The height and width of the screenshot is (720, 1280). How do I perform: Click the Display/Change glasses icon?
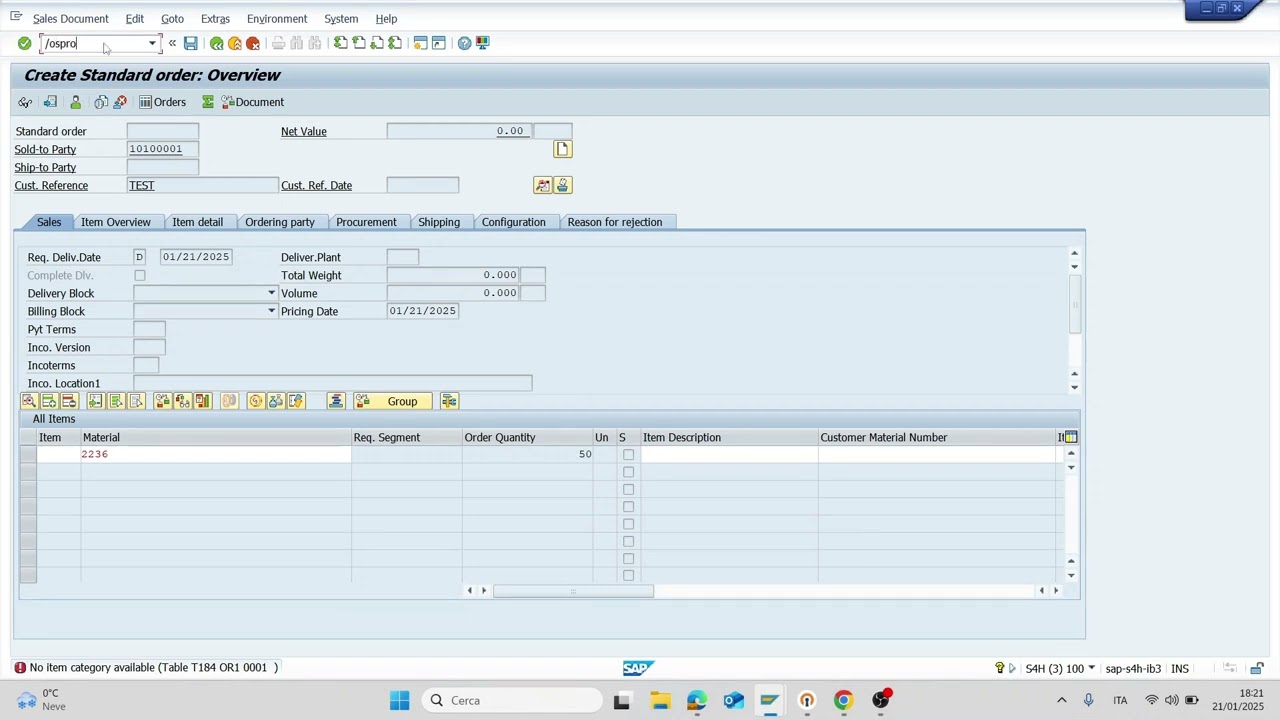coord(25,102)
